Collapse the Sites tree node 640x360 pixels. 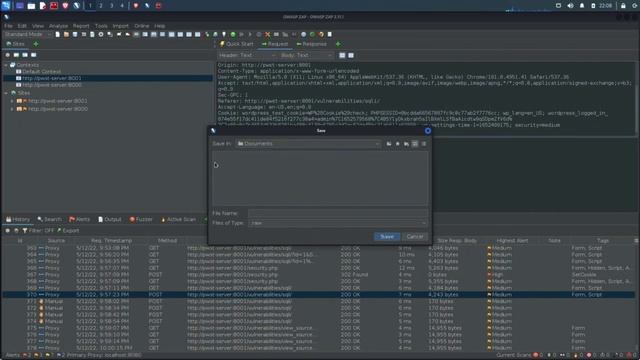6,93
